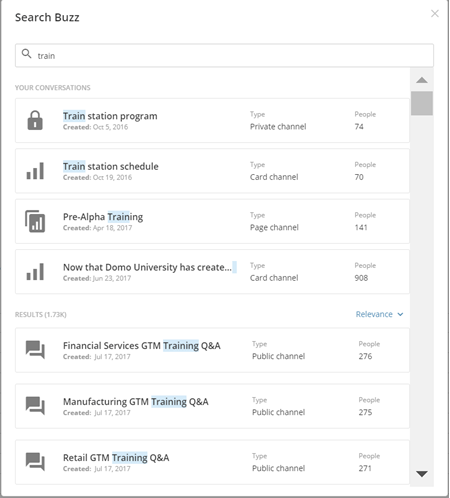This screenshot has height=498, width=450.
Task: Click the page channel icon for Pre-Alpha Training
Action: coord(35,221)
